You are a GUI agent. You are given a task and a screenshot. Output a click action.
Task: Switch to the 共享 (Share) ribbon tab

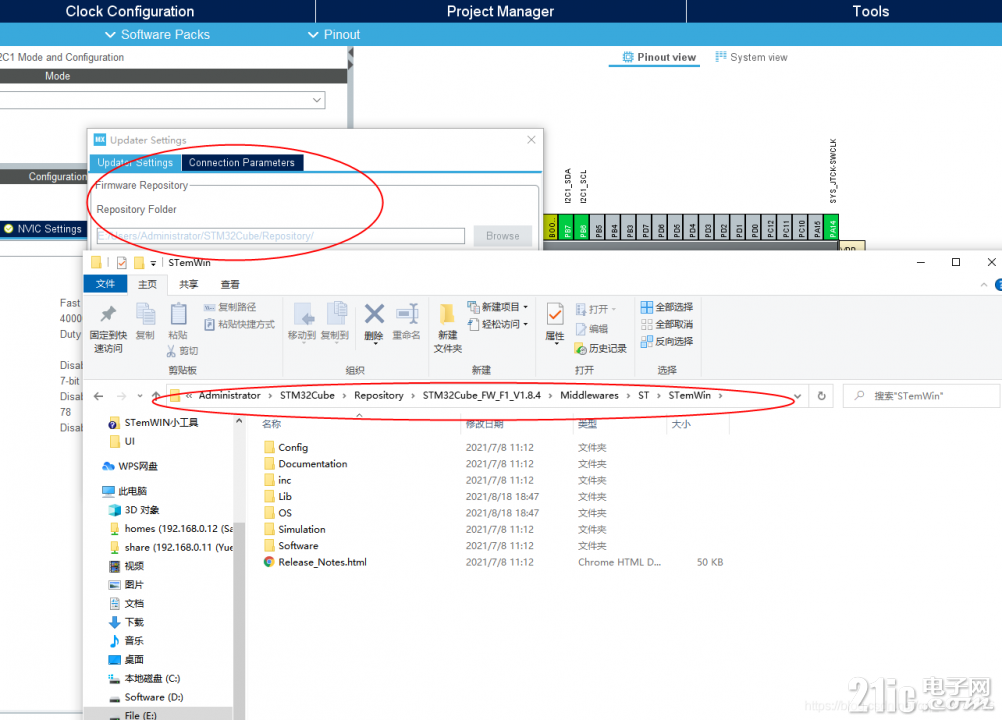189,285
